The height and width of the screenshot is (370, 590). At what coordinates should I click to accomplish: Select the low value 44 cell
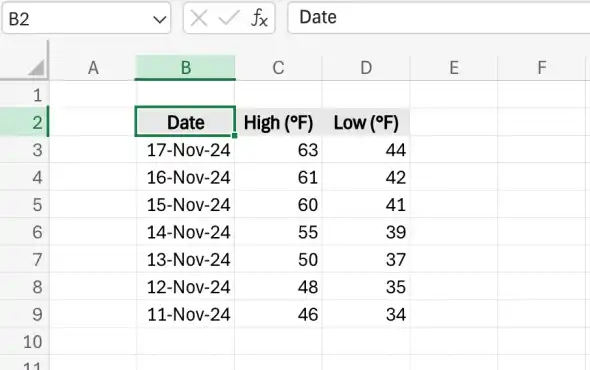pos(366,150)
